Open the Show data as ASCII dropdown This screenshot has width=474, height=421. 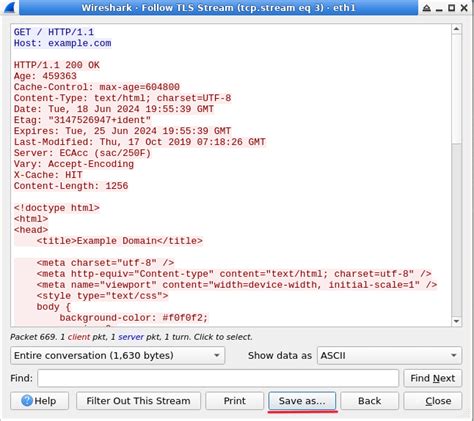coord(389,355)
